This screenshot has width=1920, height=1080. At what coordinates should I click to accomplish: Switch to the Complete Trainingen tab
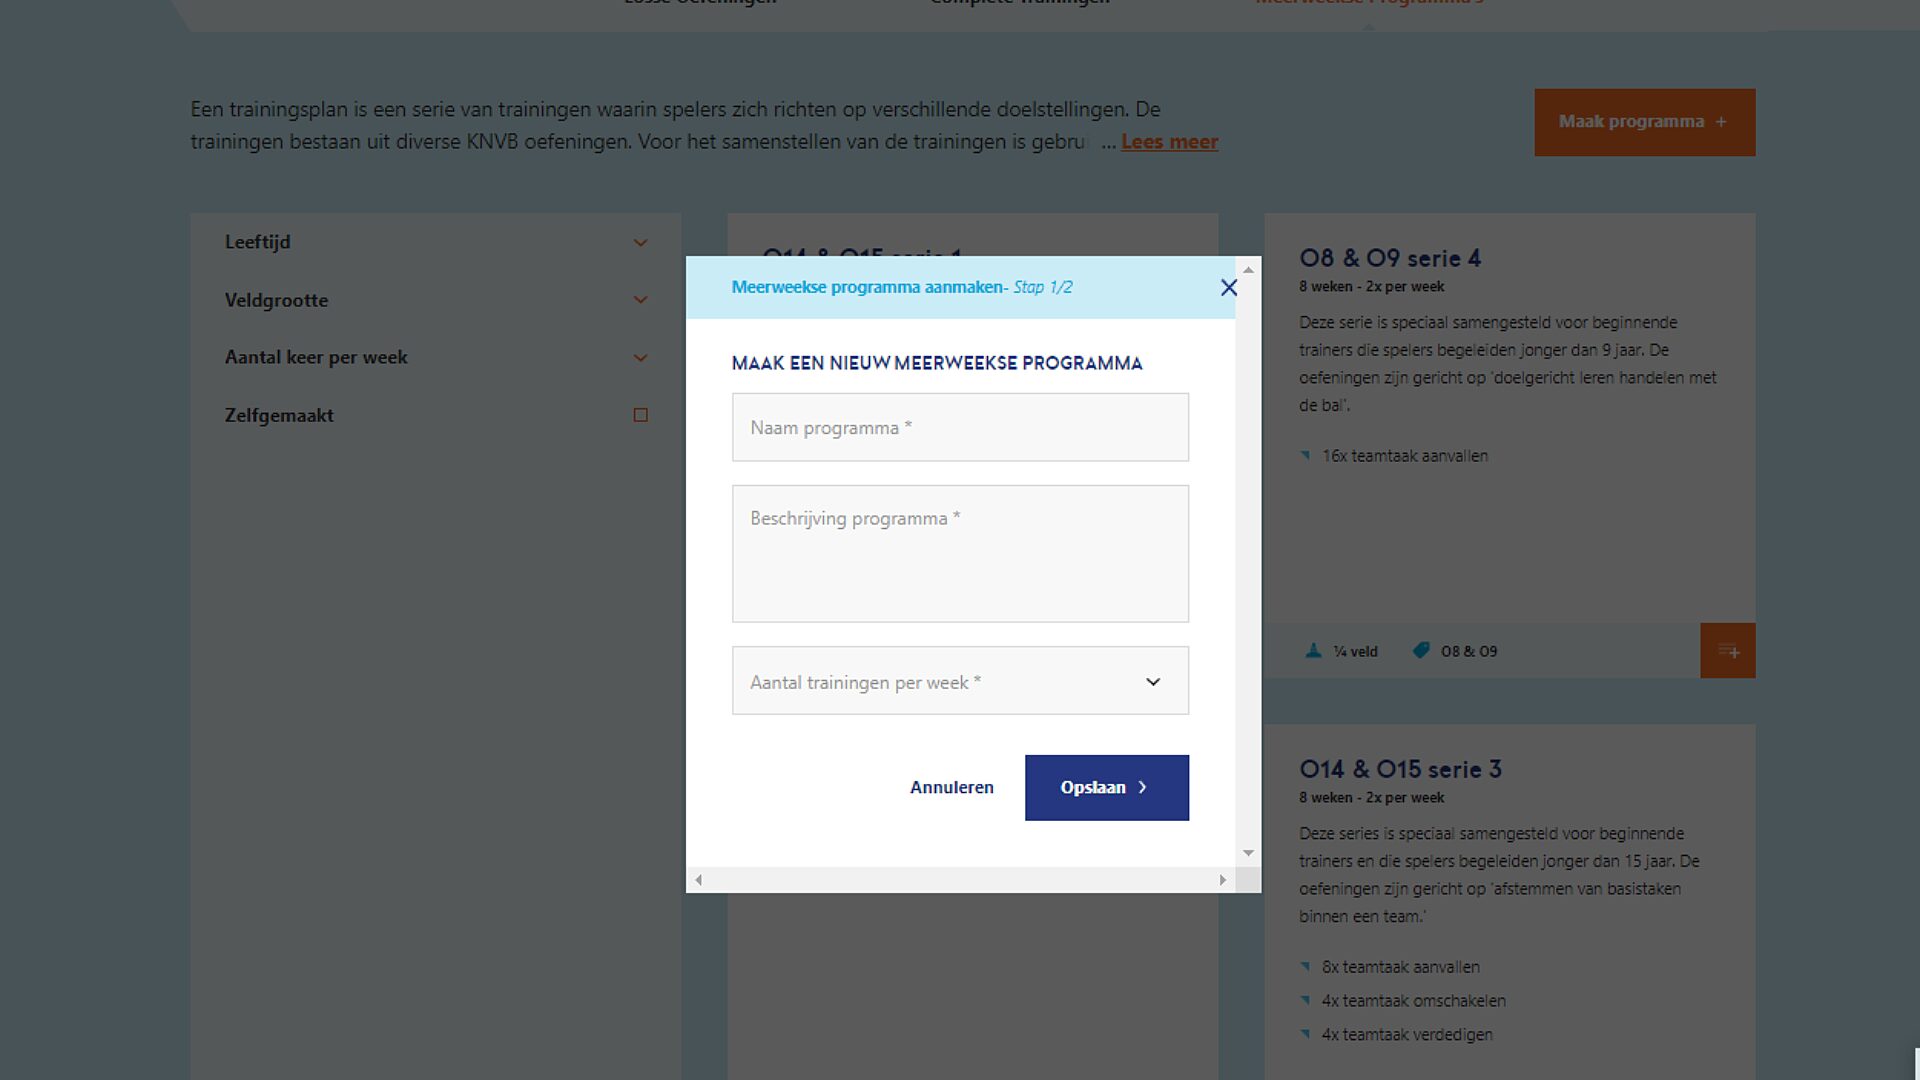tap(1019, 3)
